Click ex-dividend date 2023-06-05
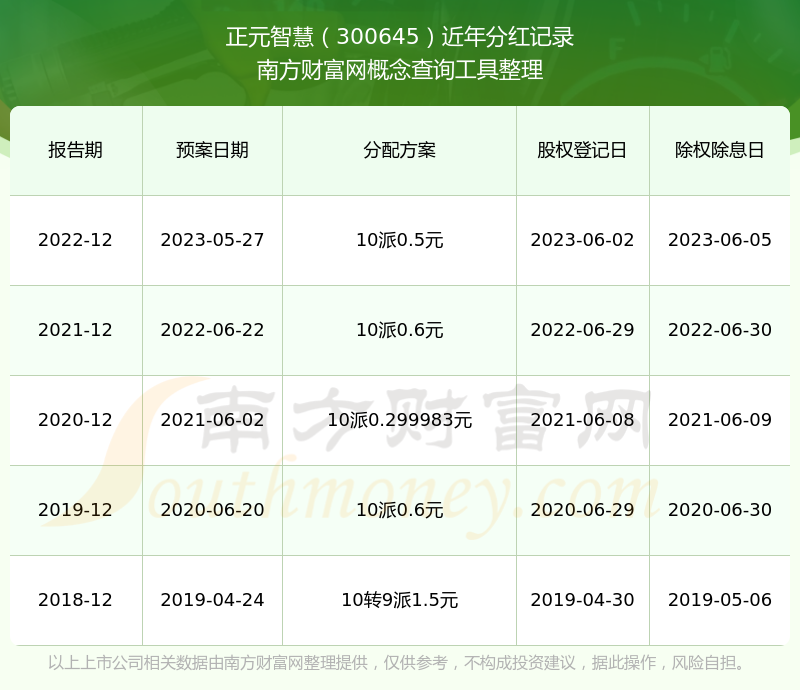Screen dimensions: 800x690 coord(719,240)
